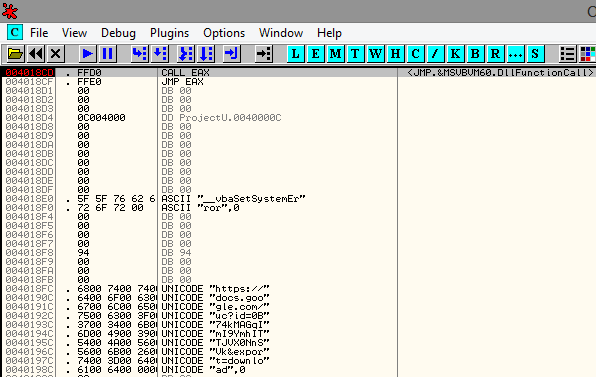
Task: Show Run trace with the dots button
Action: pos(515,54)
